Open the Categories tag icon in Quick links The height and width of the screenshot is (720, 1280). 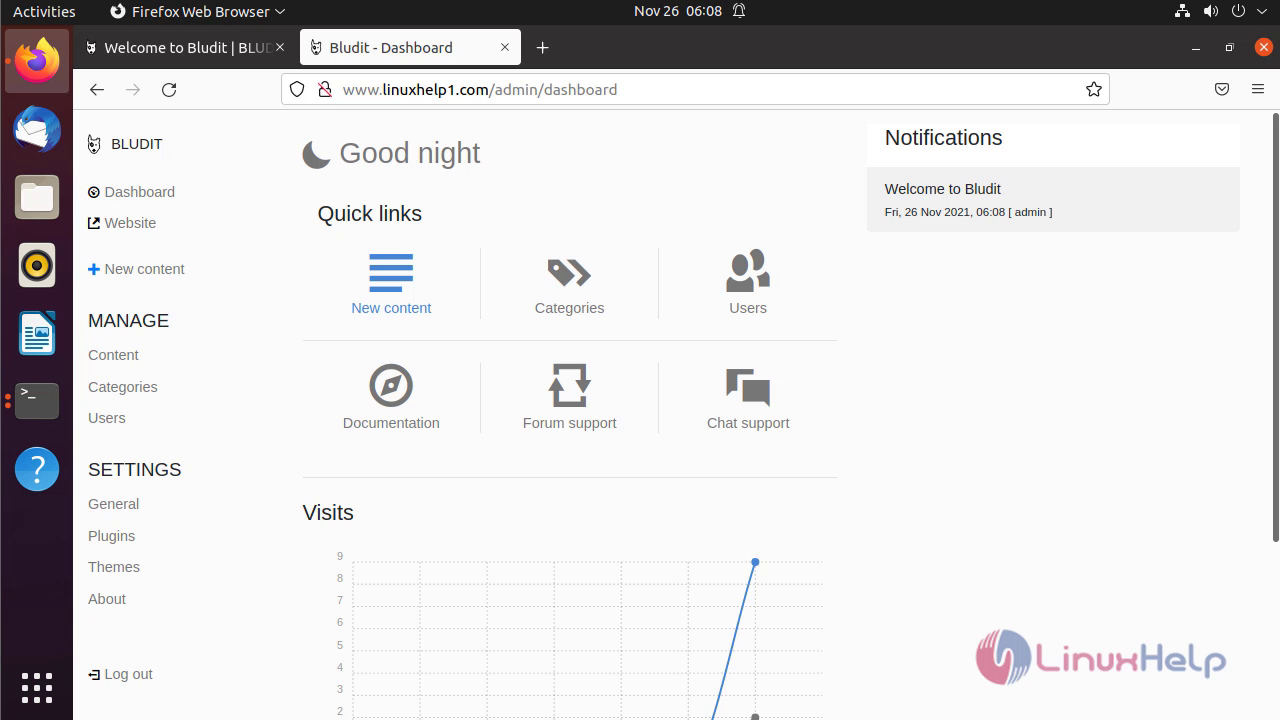pos(569,273)
